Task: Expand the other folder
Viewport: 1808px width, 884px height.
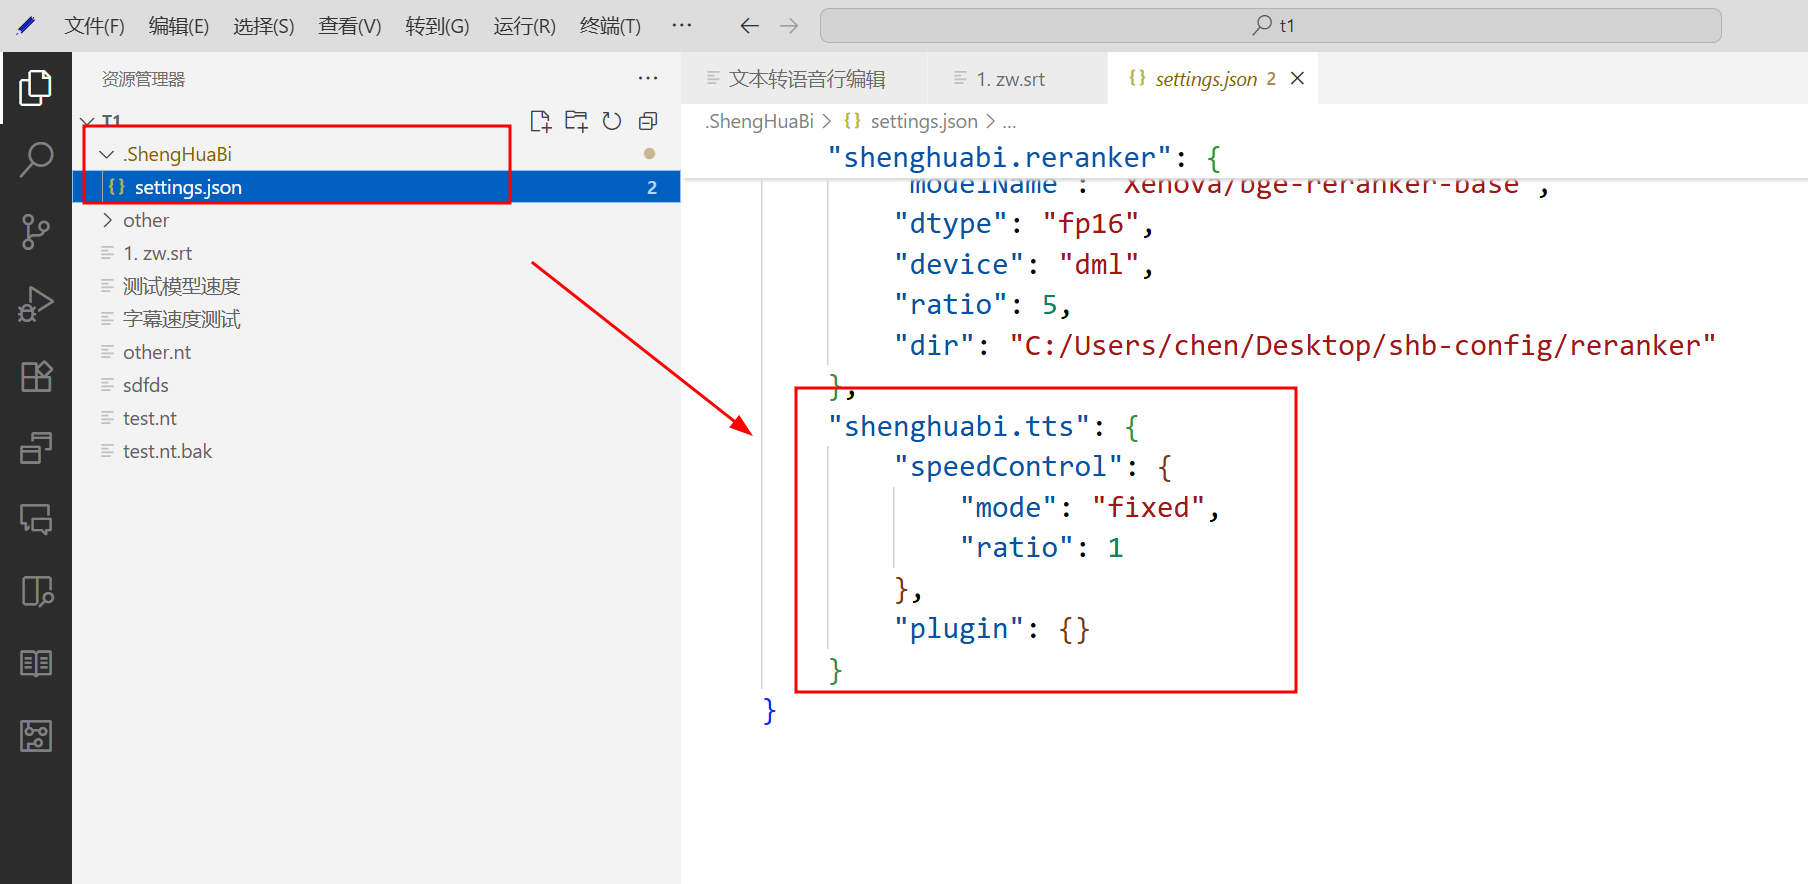Action: pos(107,220)
